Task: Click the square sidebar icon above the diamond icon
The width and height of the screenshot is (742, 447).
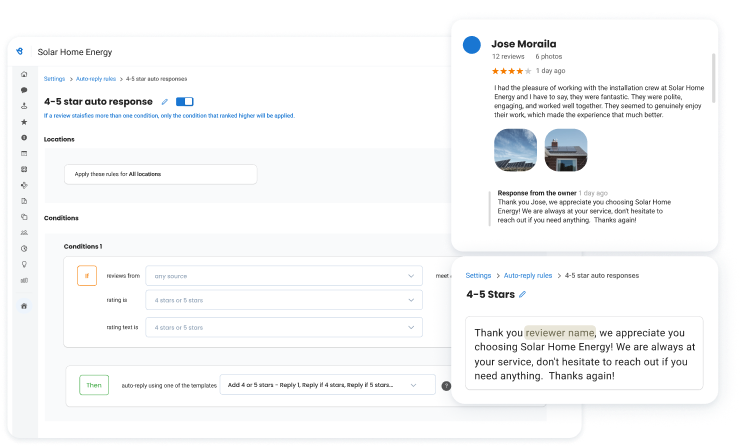Action: click(24, 169)
